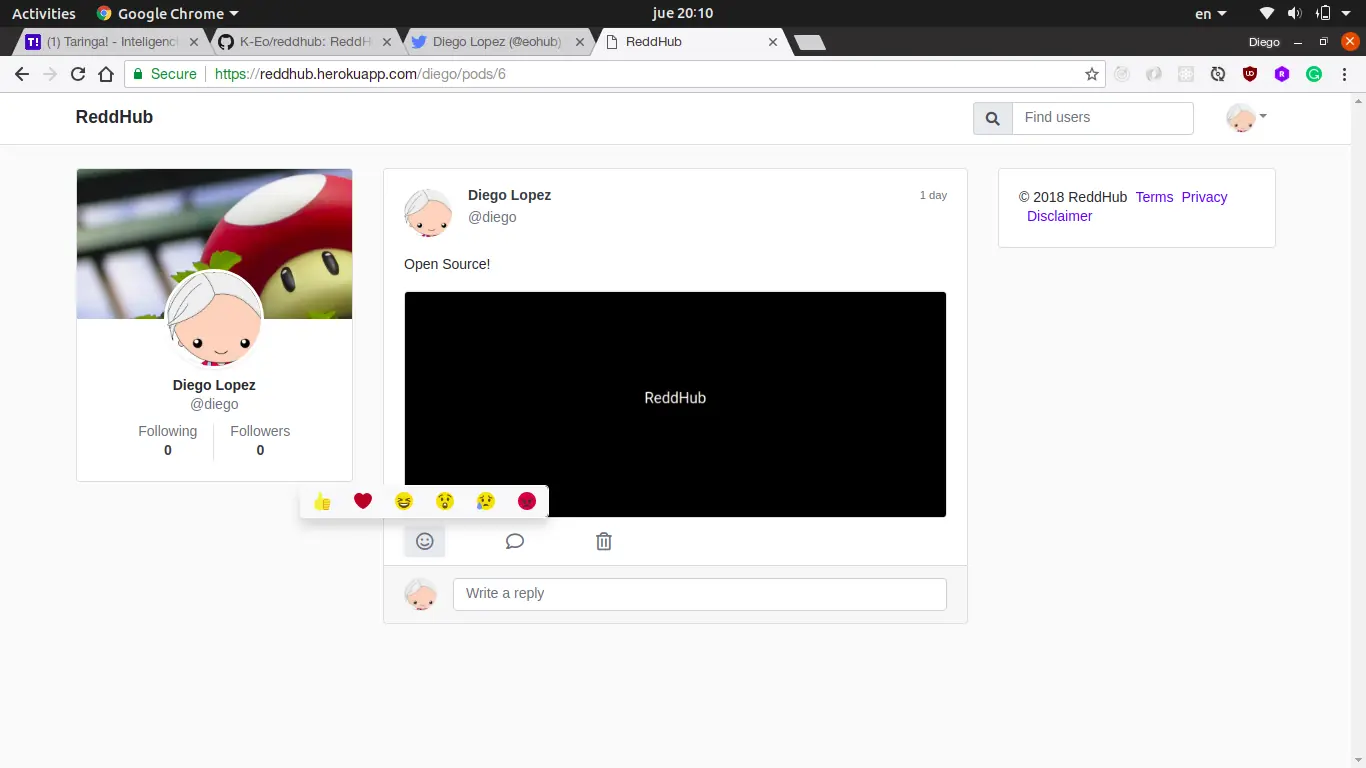Open the 'jue 20:10' clock calendar
Viewport: 1366px width, 768px height.
click(x=683, y=14)
